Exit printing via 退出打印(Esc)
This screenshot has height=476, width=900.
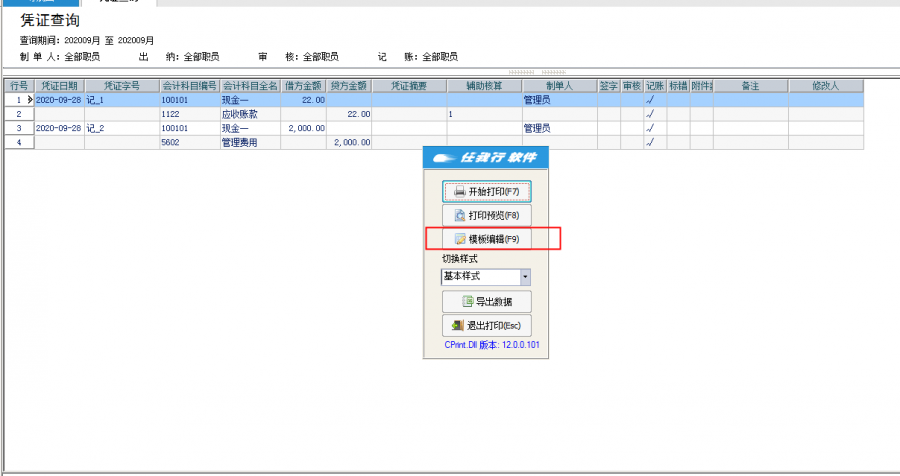tap(487, 326)
